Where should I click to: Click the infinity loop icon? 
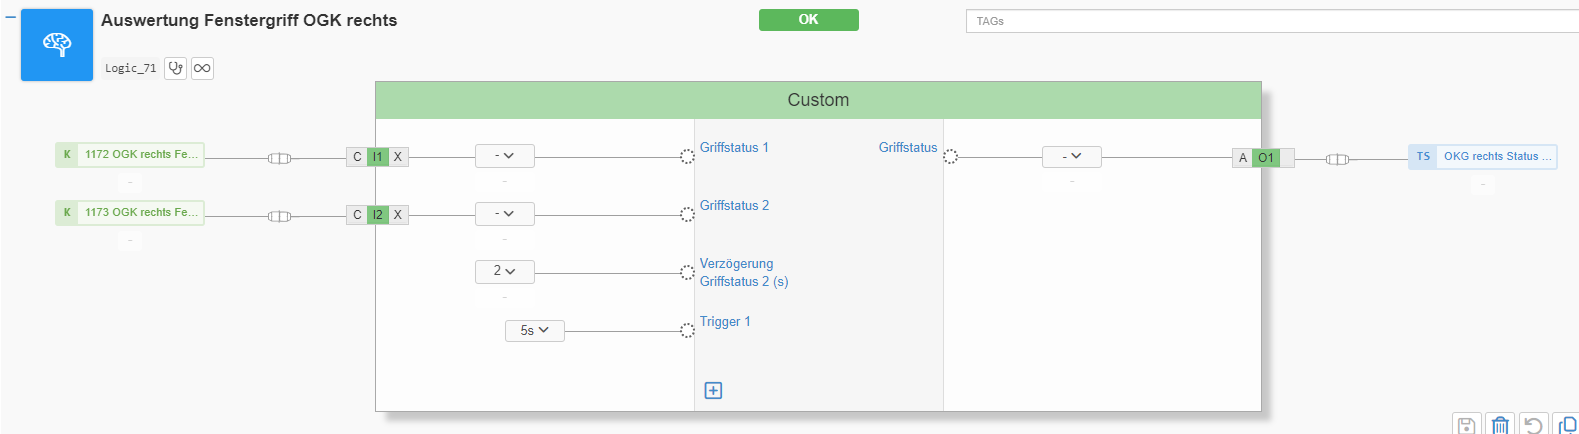[x=202, y=68]
